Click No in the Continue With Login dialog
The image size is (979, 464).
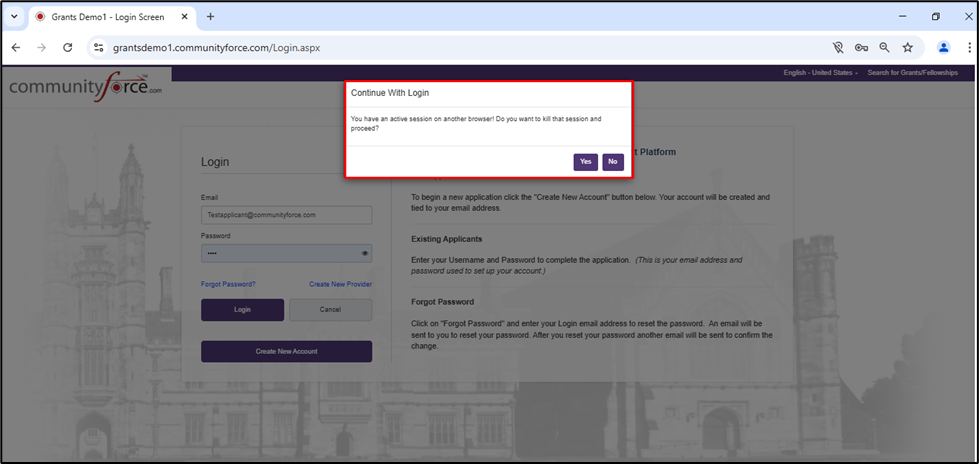[x=613, y=162]
